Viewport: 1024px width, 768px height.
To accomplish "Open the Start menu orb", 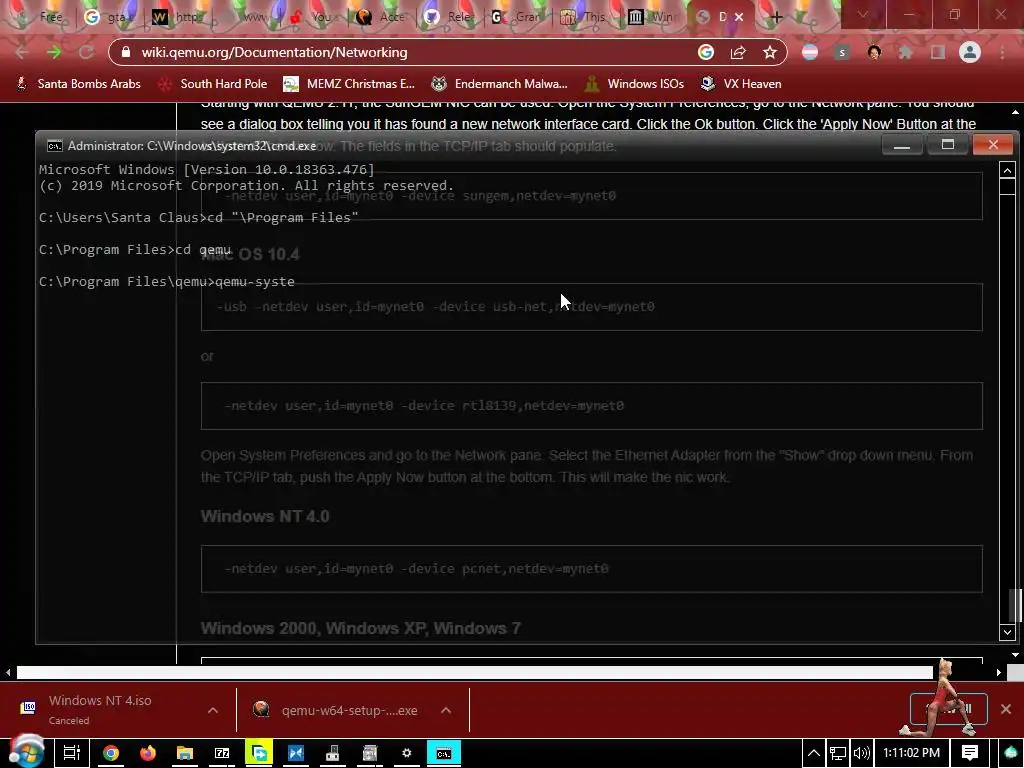I will 26,751.
